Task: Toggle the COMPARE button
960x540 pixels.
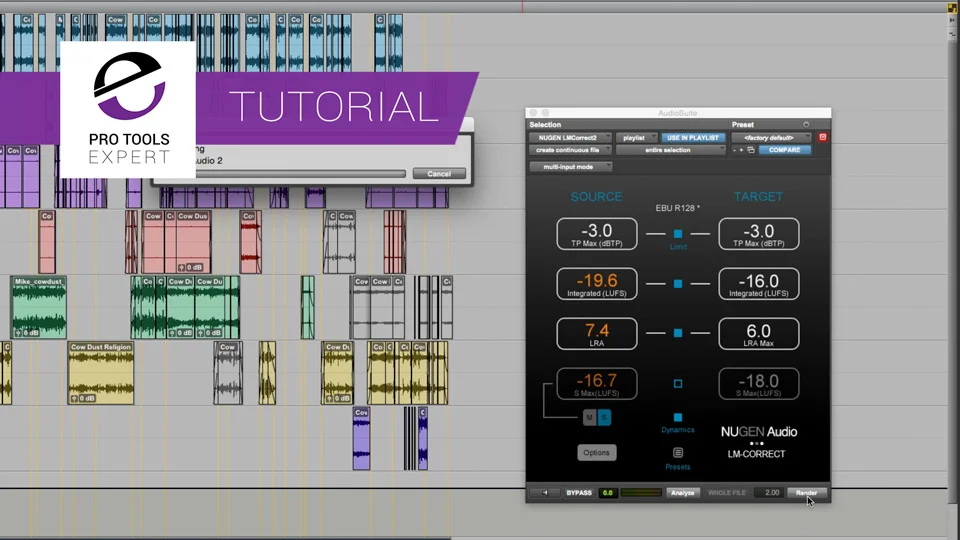Action: point(784,150)
